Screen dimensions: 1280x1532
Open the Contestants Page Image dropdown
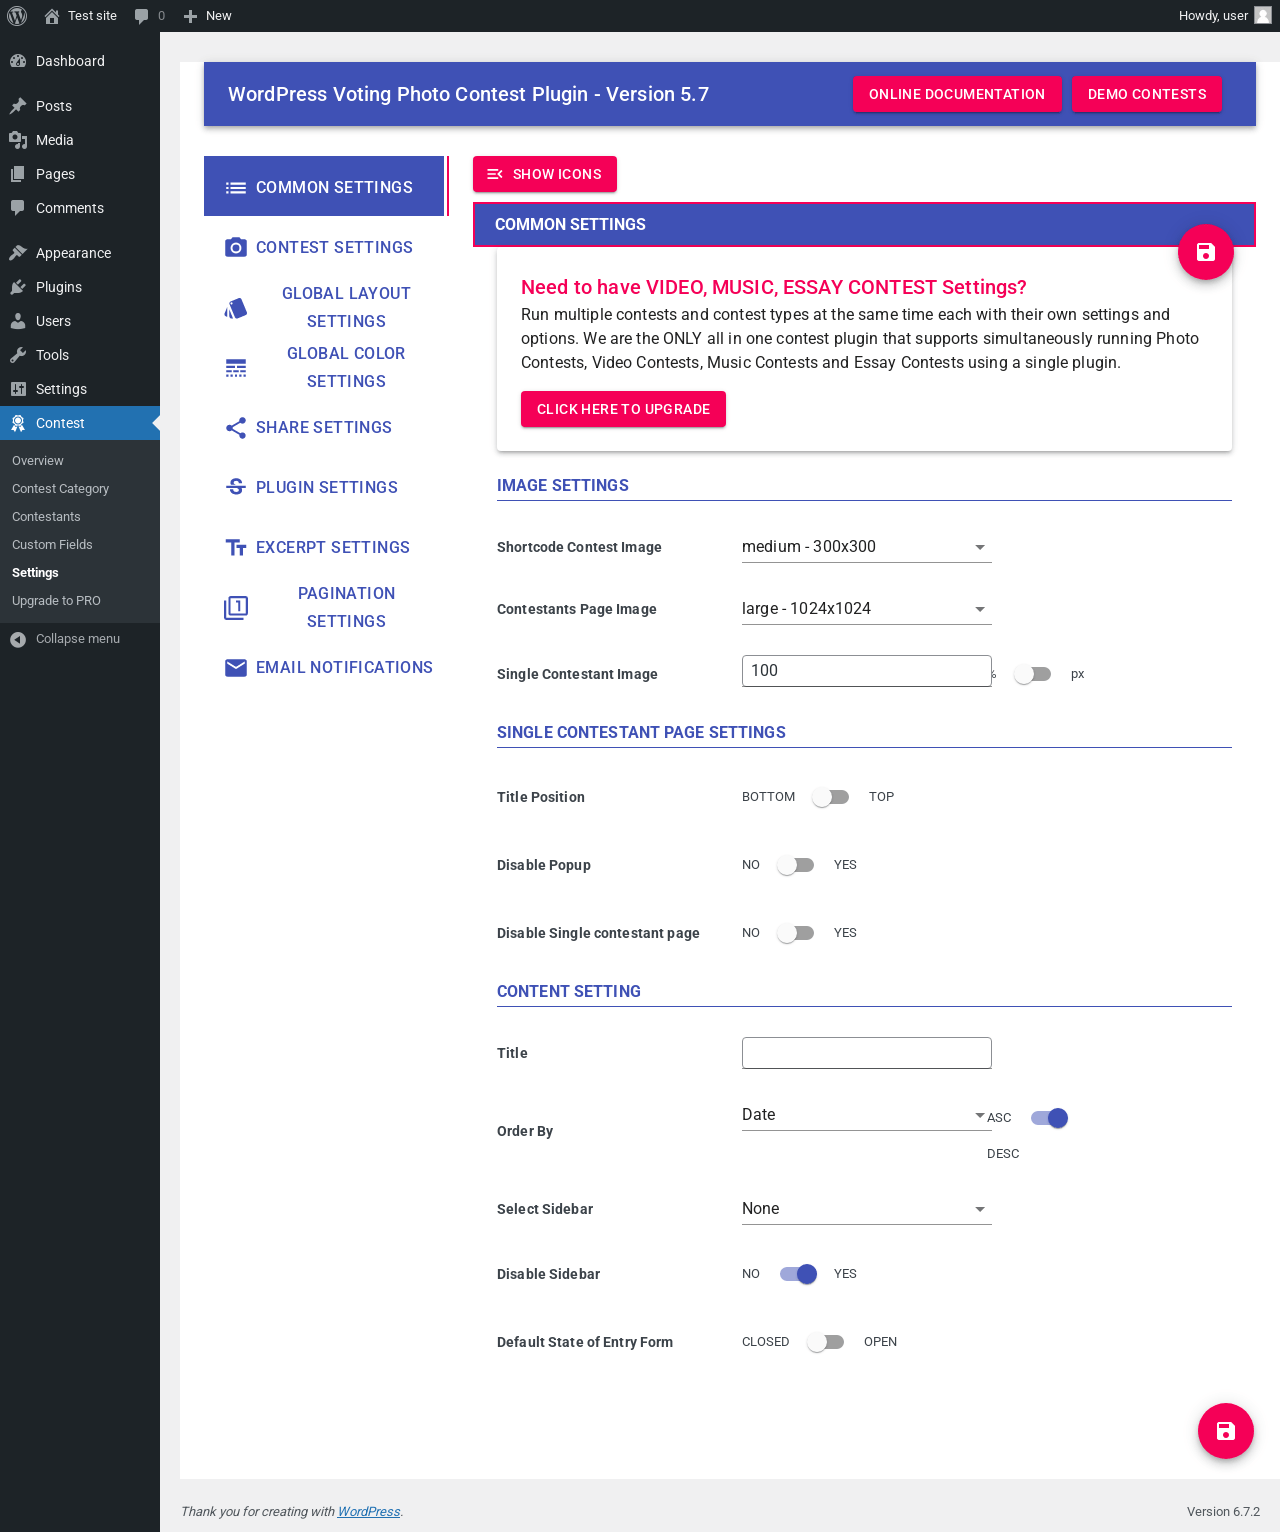click(867, 609)
